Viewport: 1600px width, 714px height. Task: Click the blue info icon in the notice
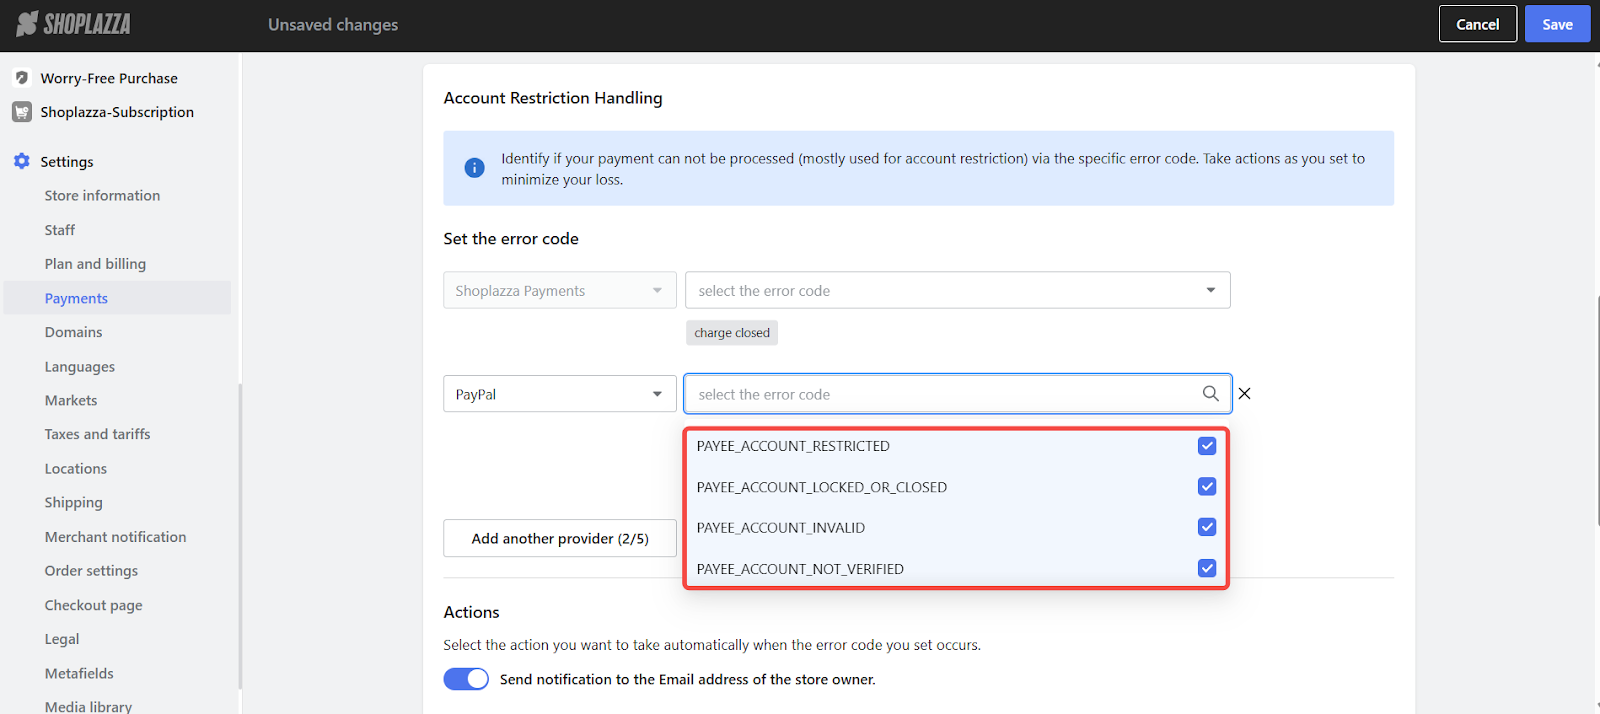475,168
